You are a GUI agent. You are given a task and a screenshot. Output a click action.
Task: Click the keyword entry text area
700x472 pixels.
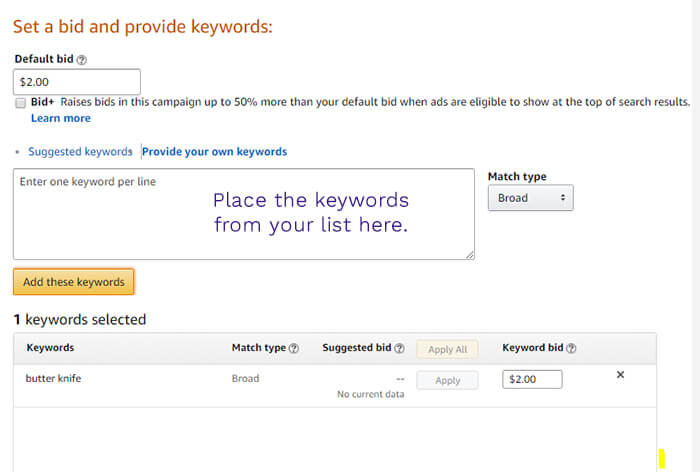tap(243, 214)
